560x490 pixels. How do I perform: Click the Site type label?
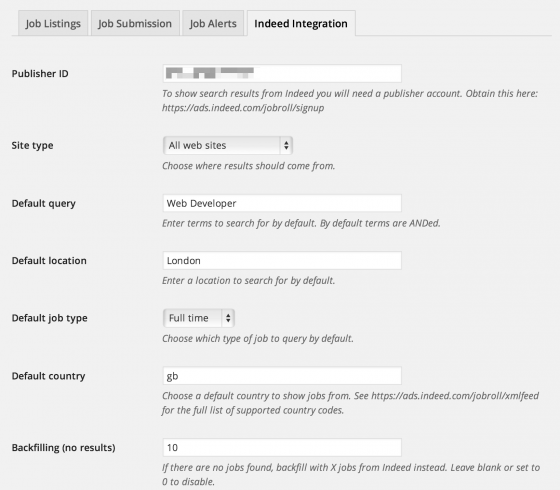(x=32, y=145)
